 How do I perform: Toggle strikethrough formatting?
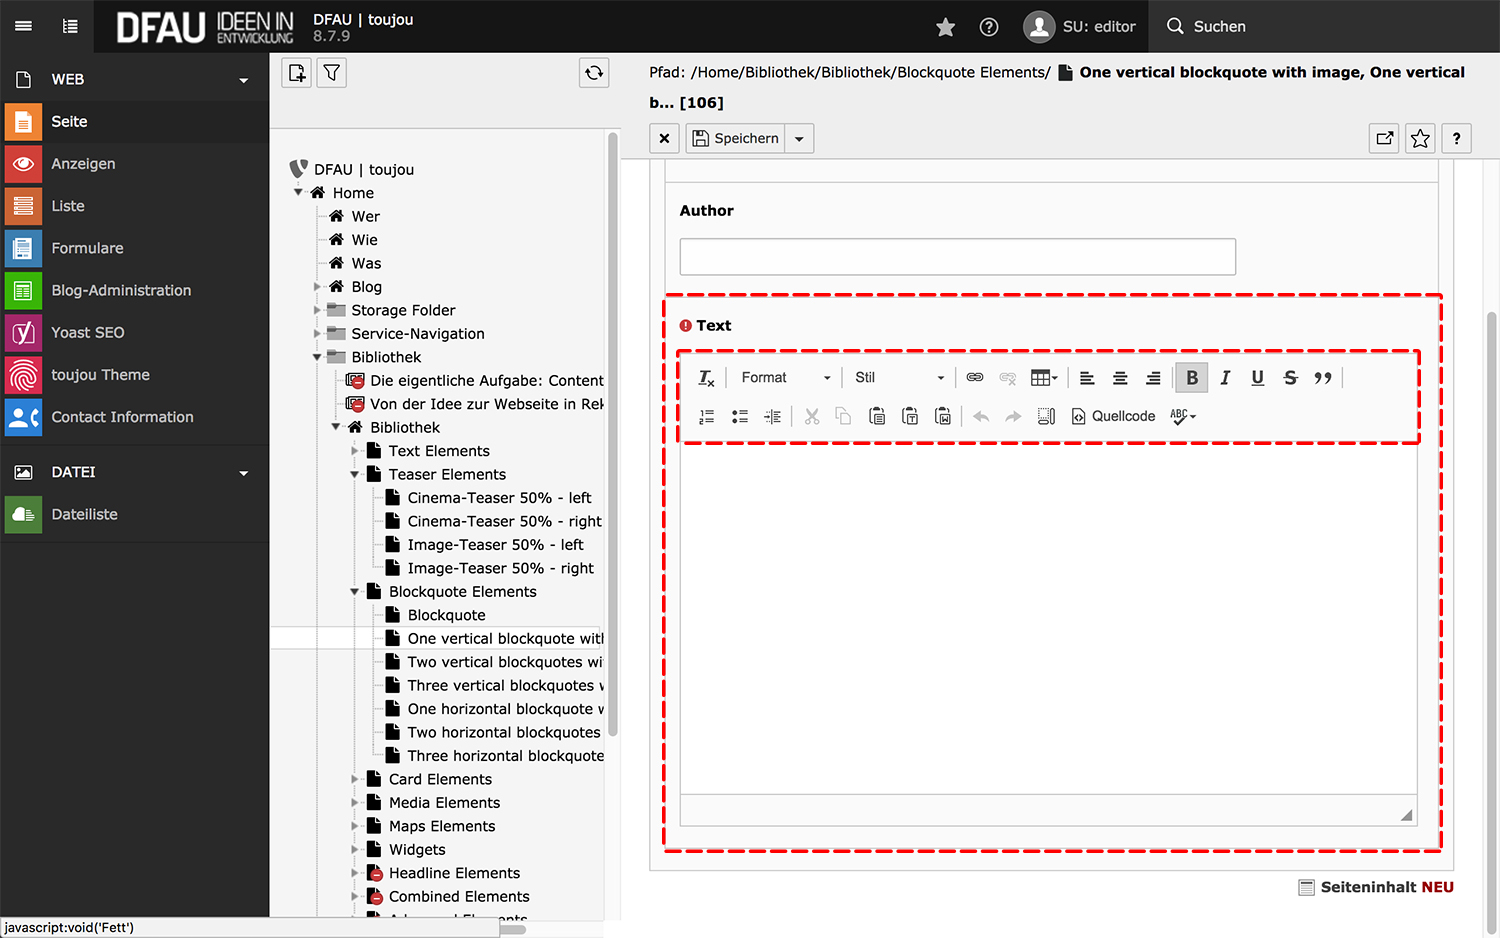click(x=1291, y=378)
